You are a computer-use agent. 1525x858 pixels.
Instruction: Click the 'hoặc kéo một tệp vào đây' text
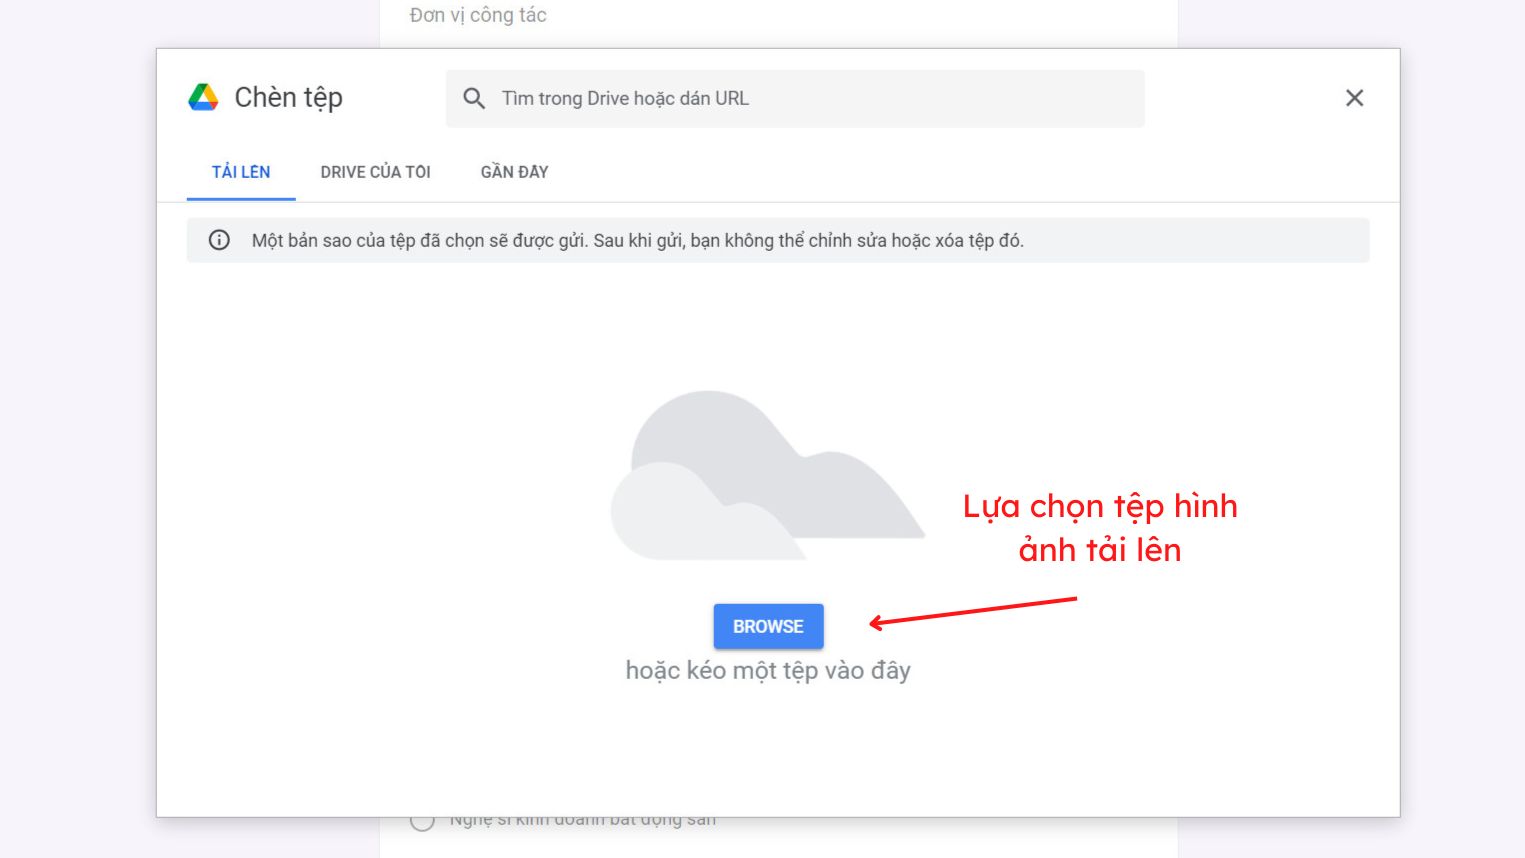(x=768, y=670)
